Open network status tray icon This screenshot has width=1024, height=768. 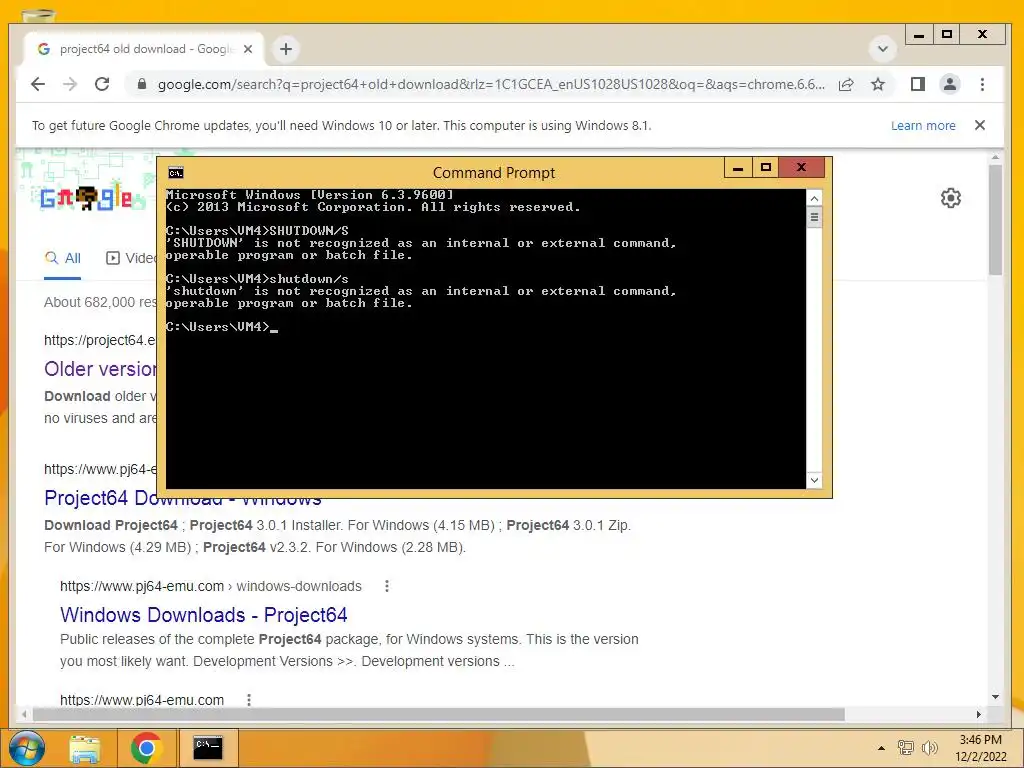click(x=905, y=748)
